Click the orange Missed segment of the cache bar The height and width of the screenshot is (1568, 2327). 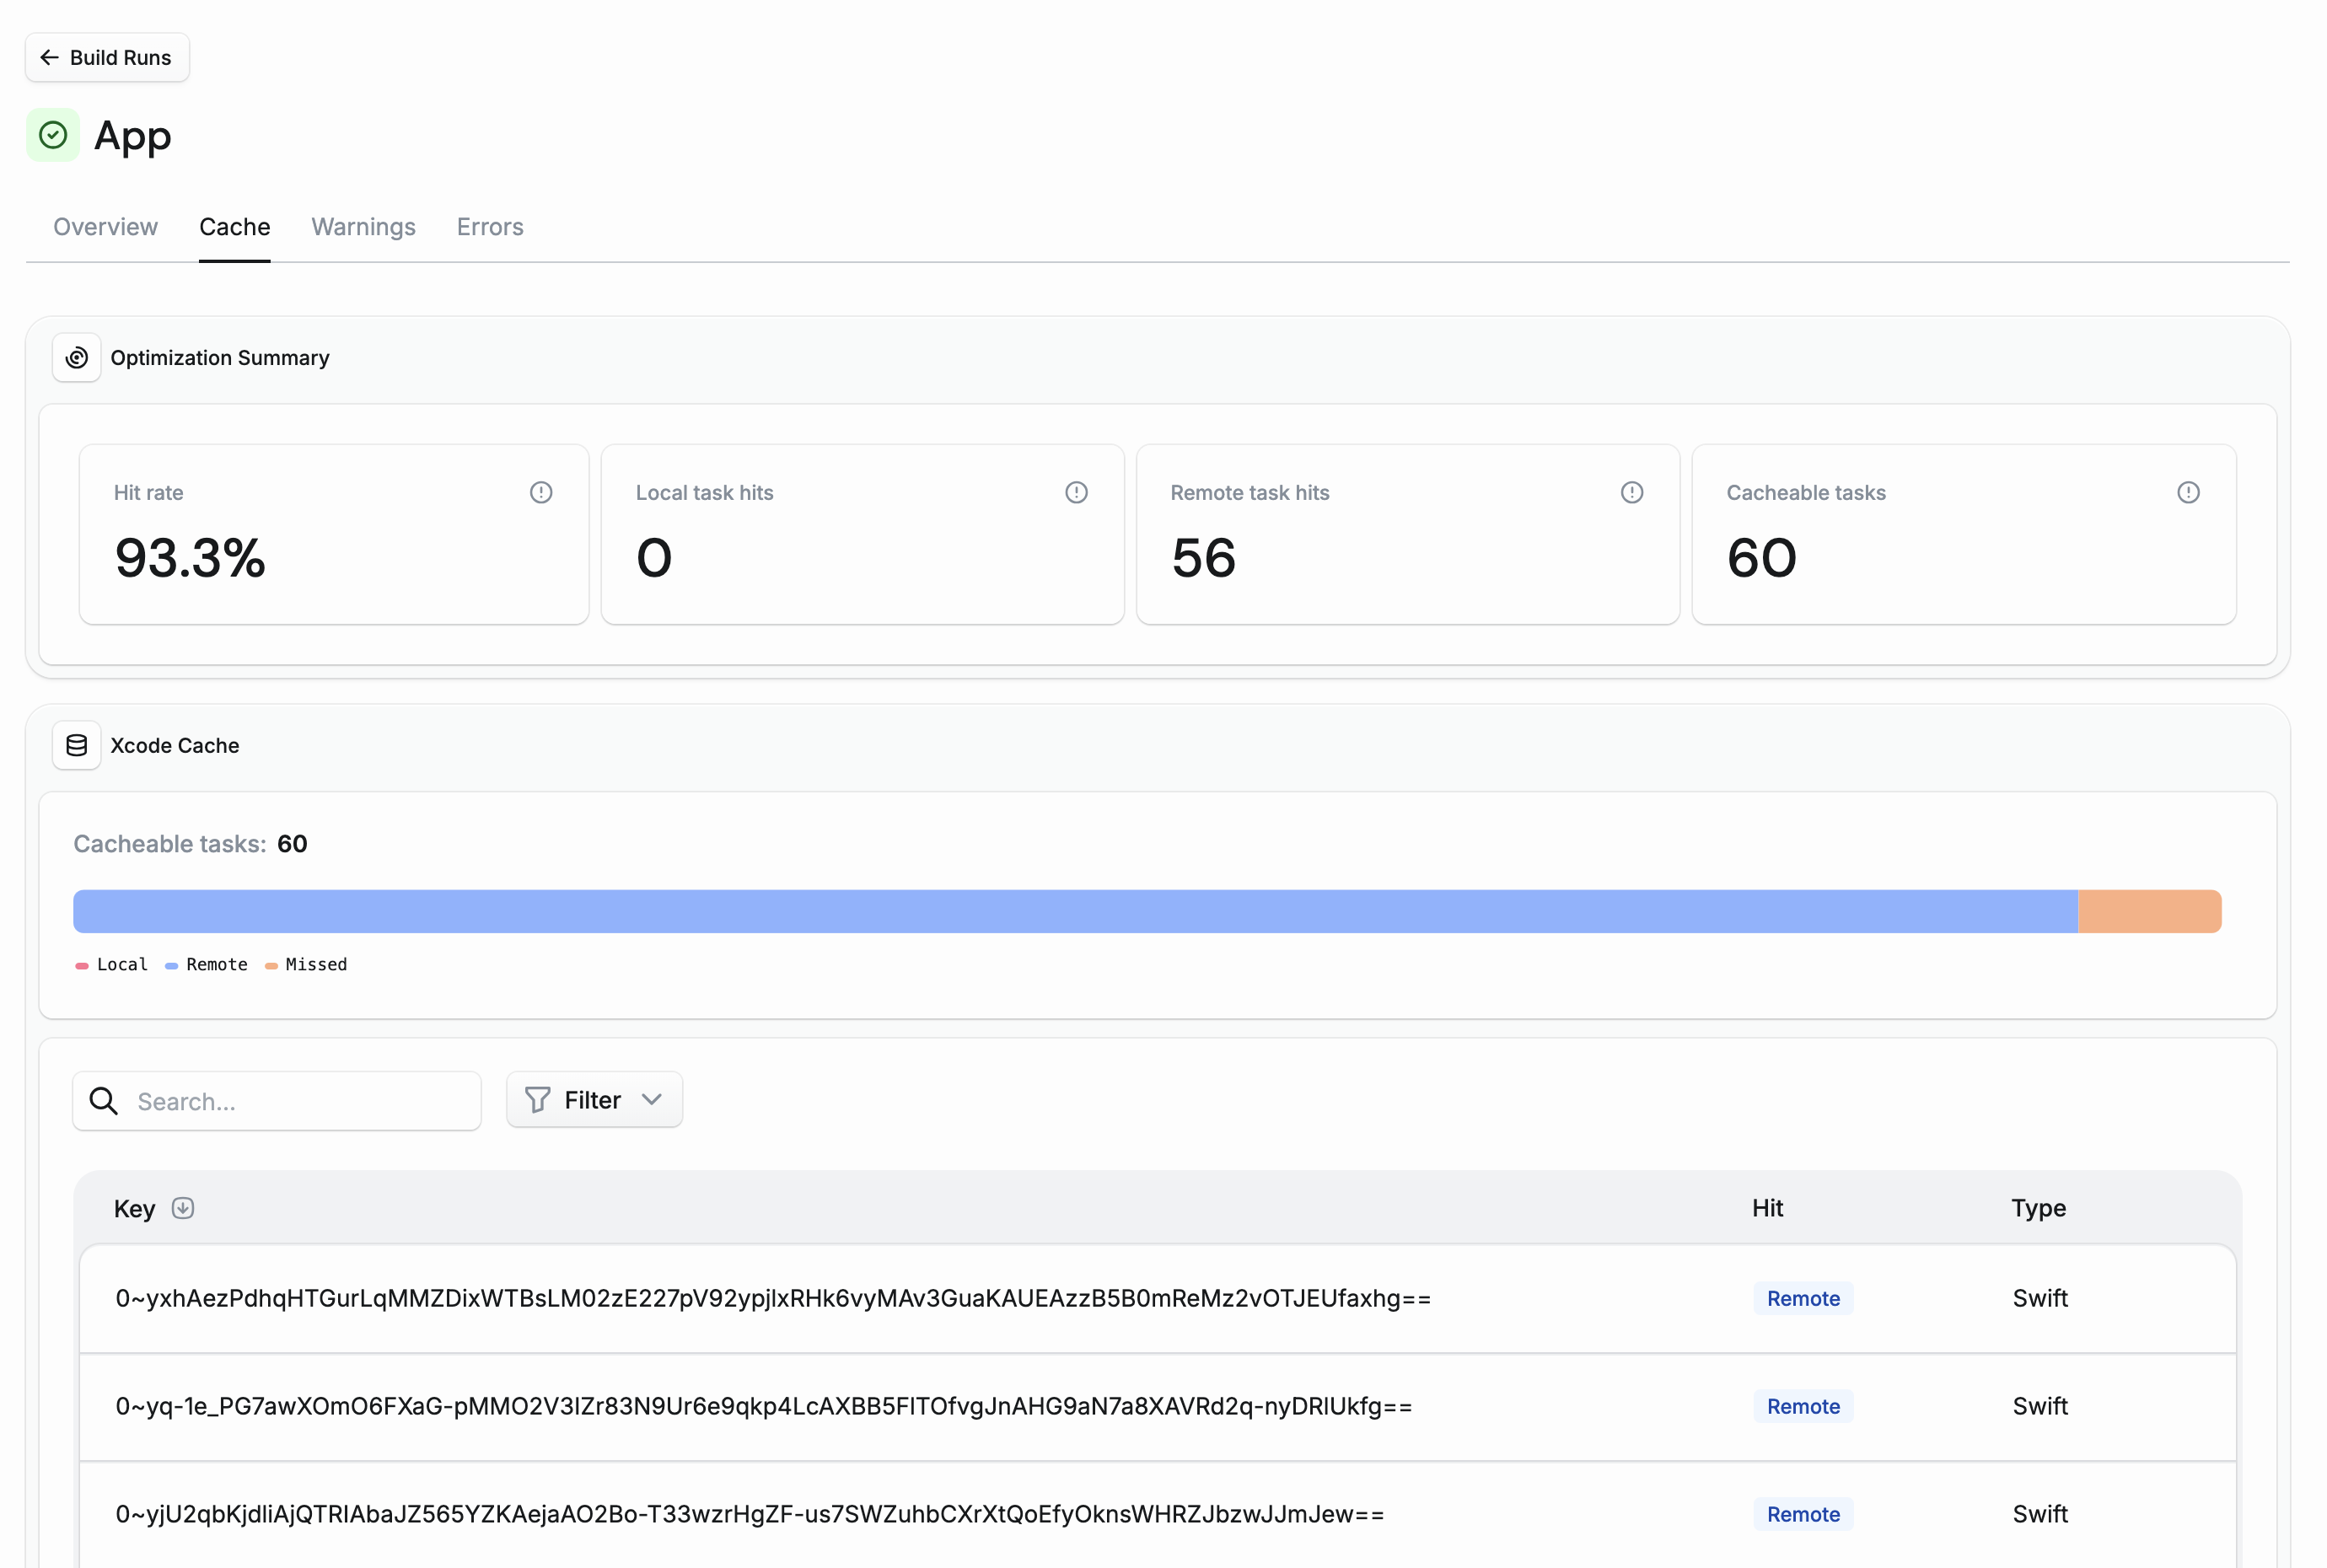tap(2148, 911)
